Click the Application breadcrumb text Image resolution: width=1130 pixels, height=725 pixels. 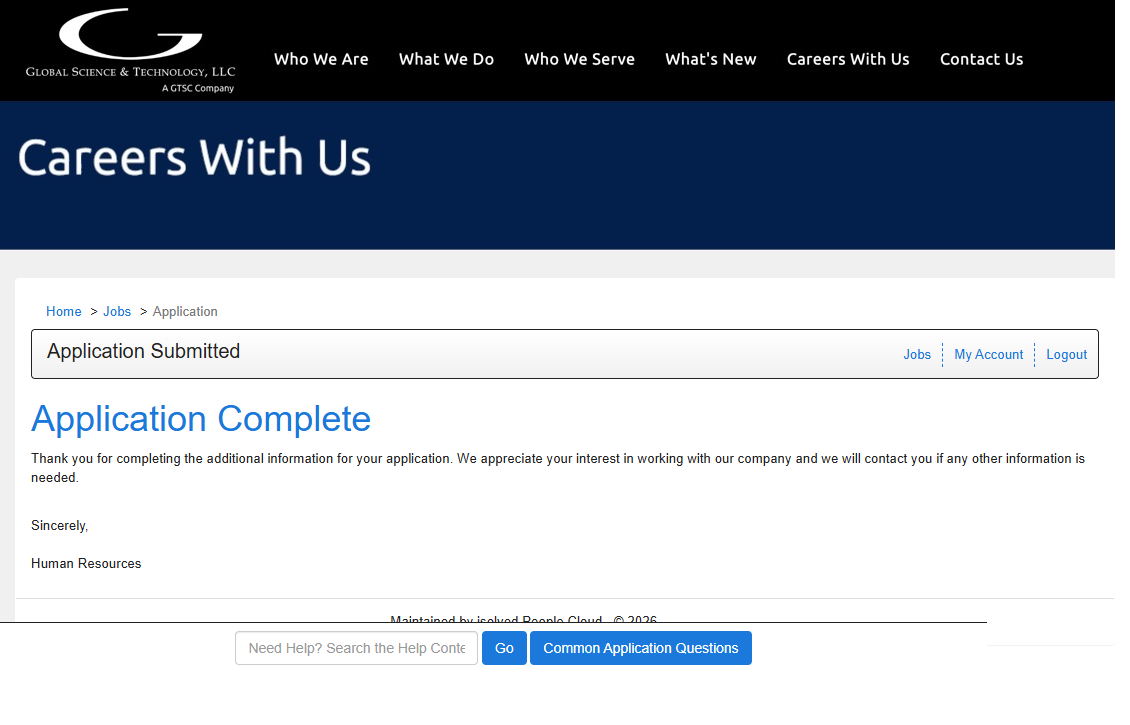(185, 311)
